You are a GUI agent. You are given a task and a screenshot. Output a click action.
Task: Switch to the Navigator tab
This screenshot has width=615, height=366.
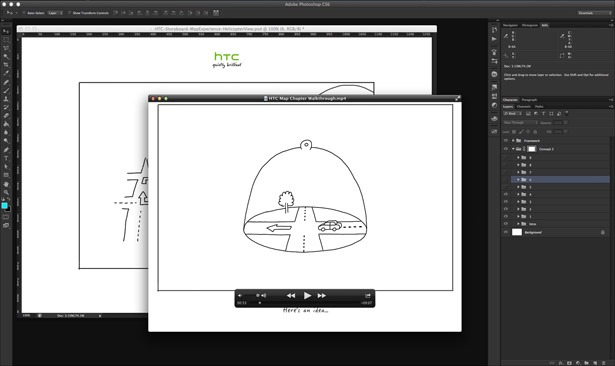point(510,25)
